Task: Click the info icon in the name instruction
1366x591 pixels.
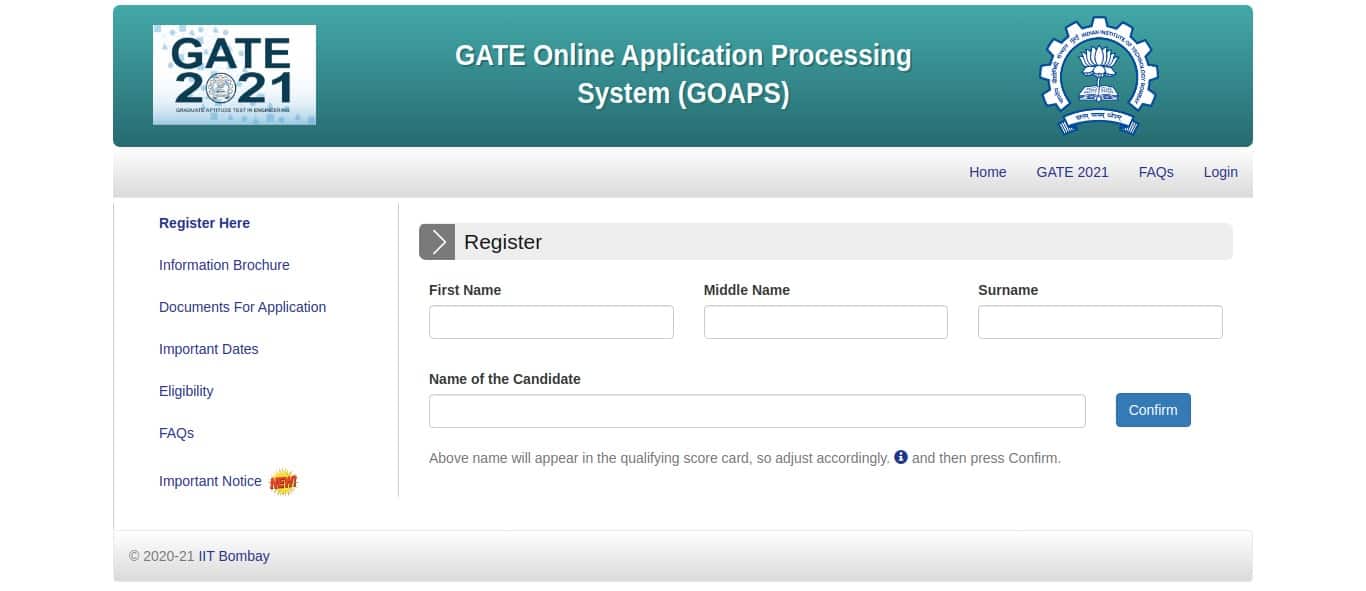Action: pyautogui.click(x=900, y=457)
